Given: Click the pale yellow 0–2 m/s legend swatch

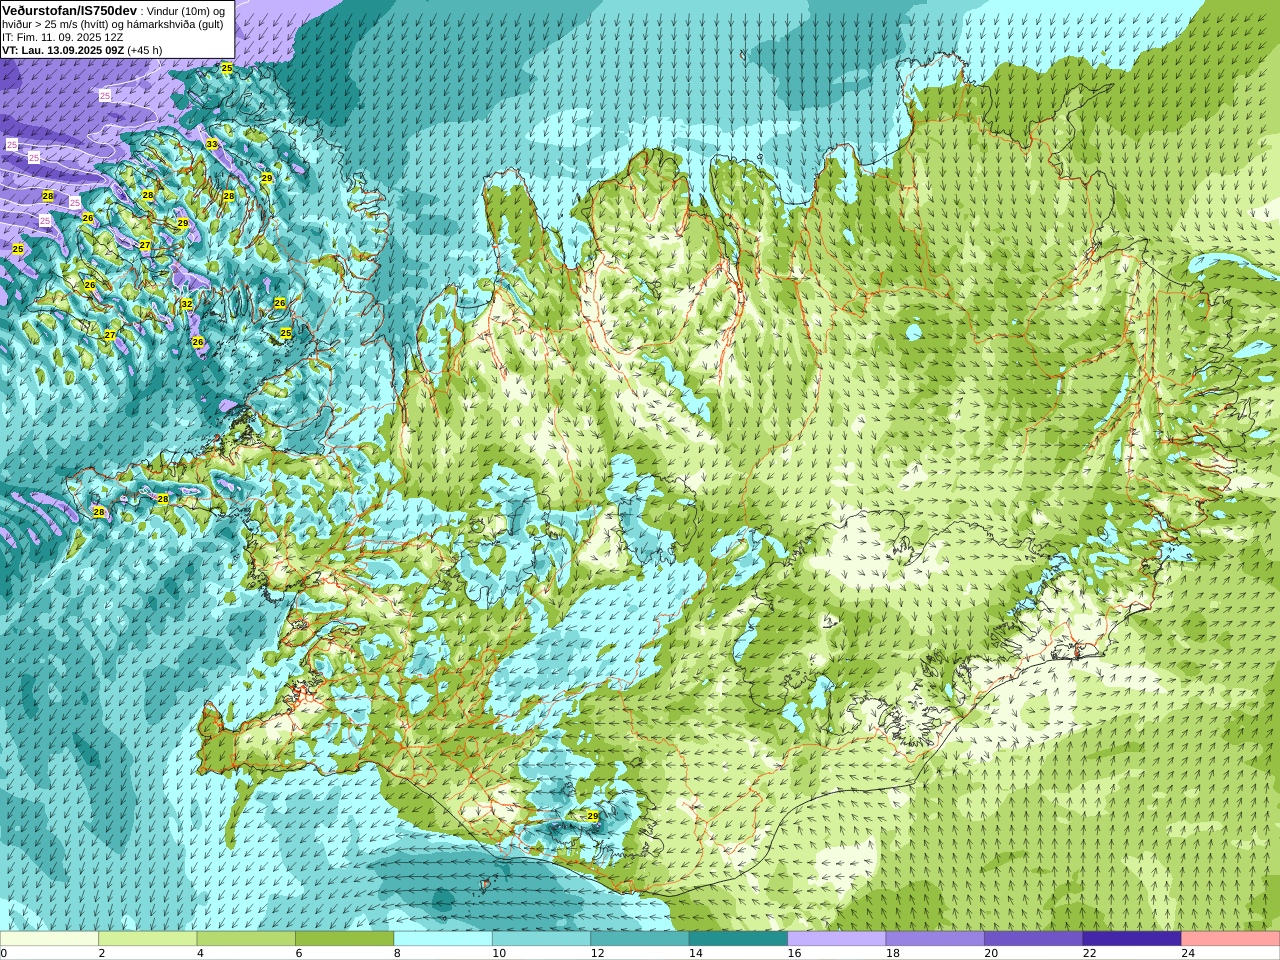Looking at the screenshot, I should pyautogui.click(x=49, y=939).
